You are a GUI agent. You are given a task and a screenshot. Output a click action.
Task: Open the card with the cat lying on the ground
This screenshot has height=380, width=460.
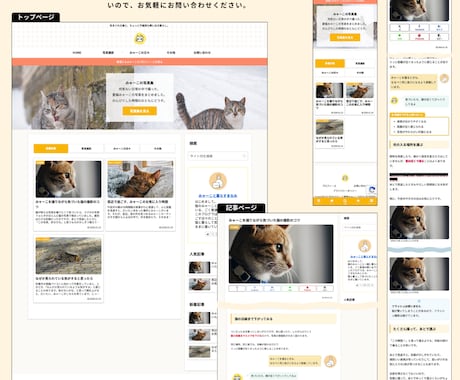(68, 269)
